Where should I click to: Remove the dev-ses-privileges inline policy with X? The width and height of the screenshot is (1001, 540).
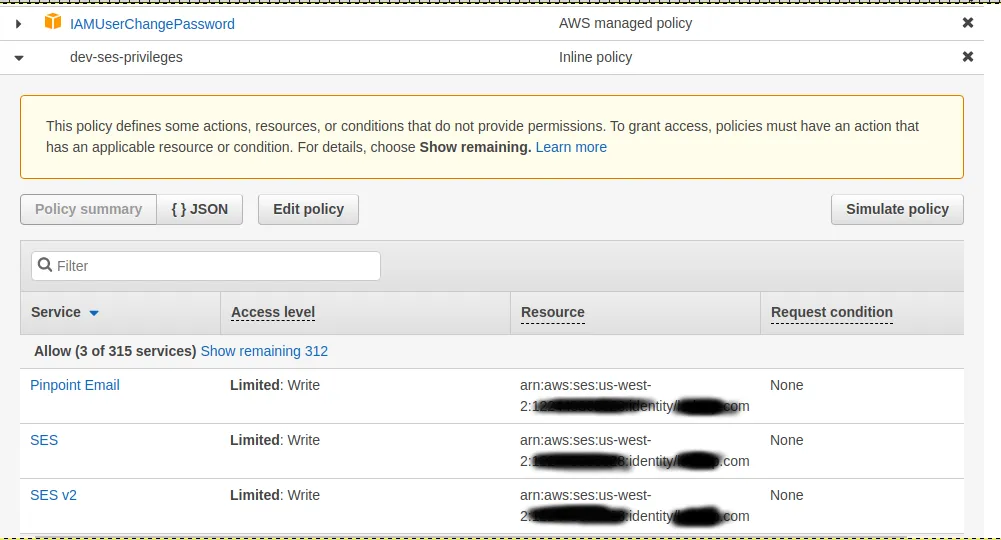(x=968, y=57)
